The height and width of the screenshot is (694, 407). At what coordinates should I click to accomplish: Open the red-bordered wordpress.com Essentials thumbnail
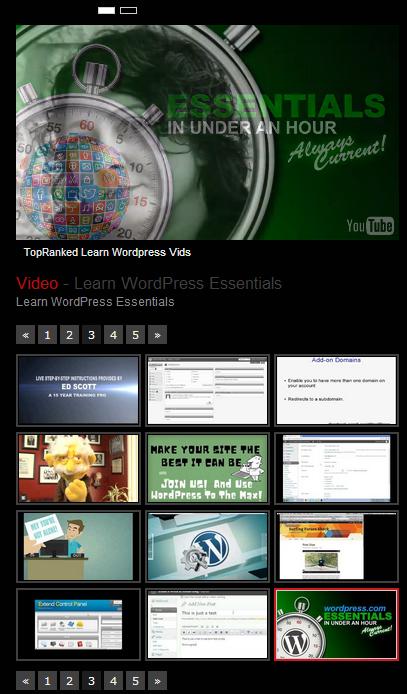coord(336,625)
